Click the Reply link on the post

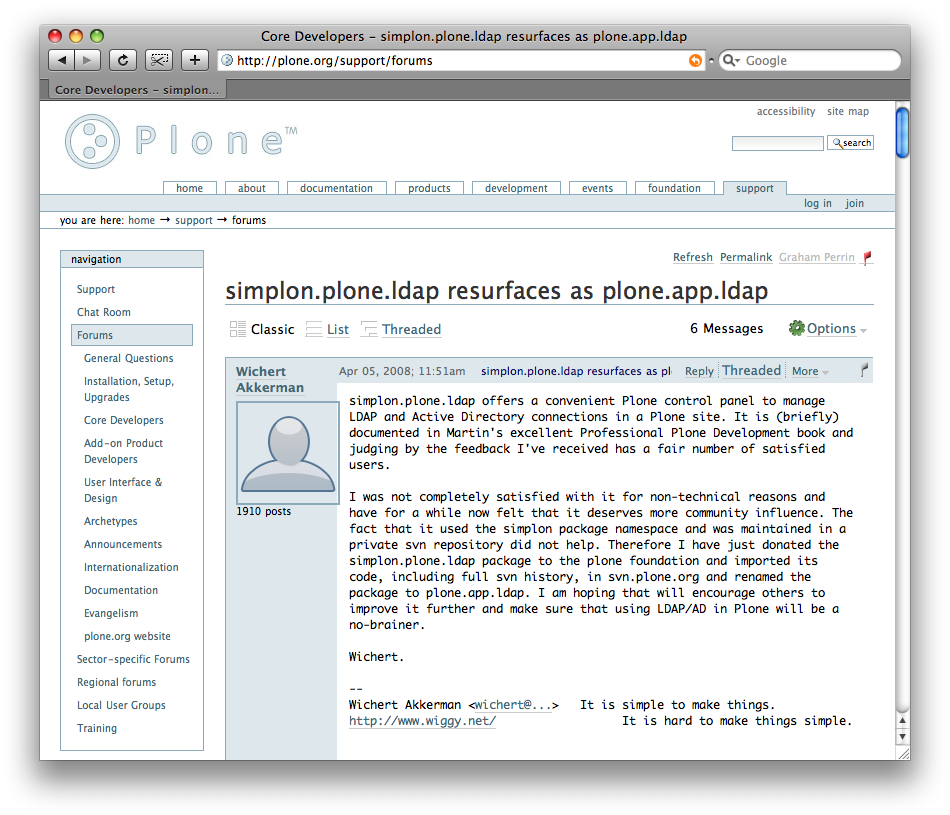click(699, 371)
